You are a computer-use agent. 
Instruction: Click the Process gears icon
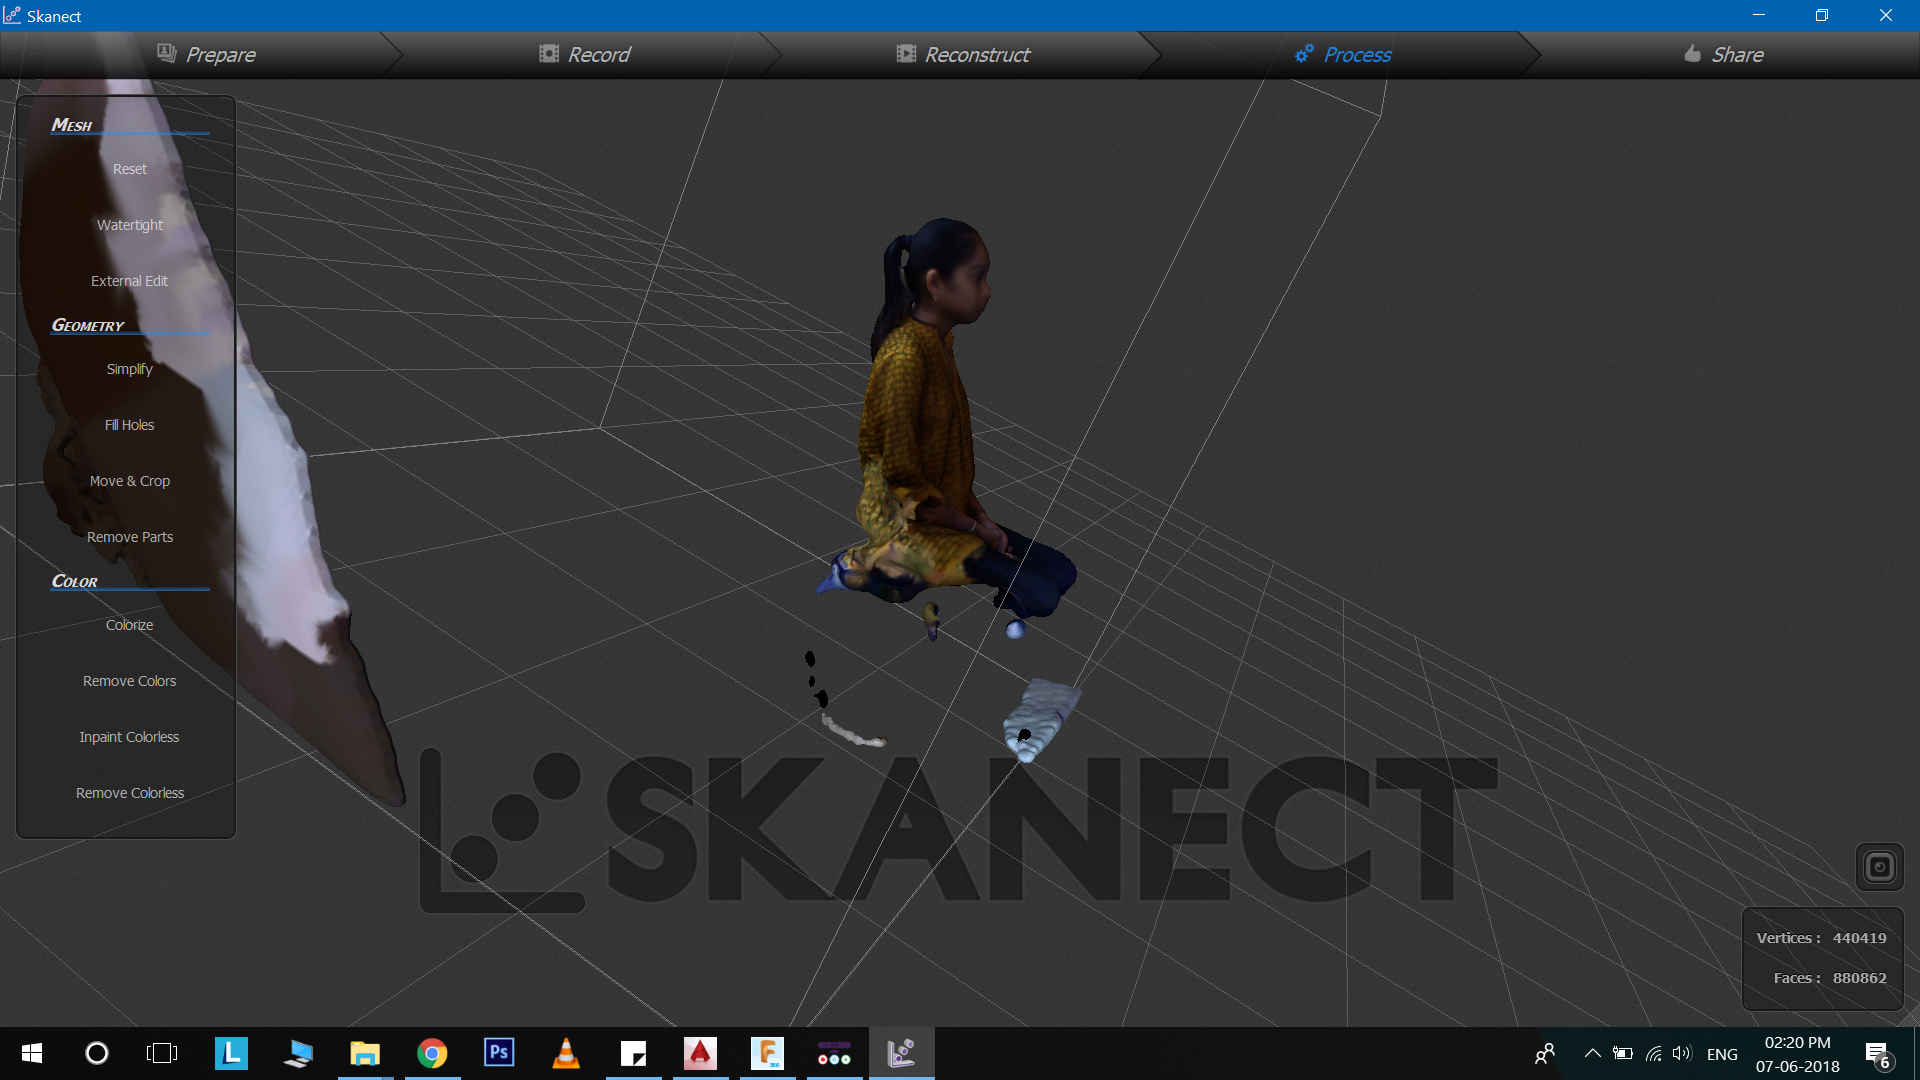point(1304,53)
